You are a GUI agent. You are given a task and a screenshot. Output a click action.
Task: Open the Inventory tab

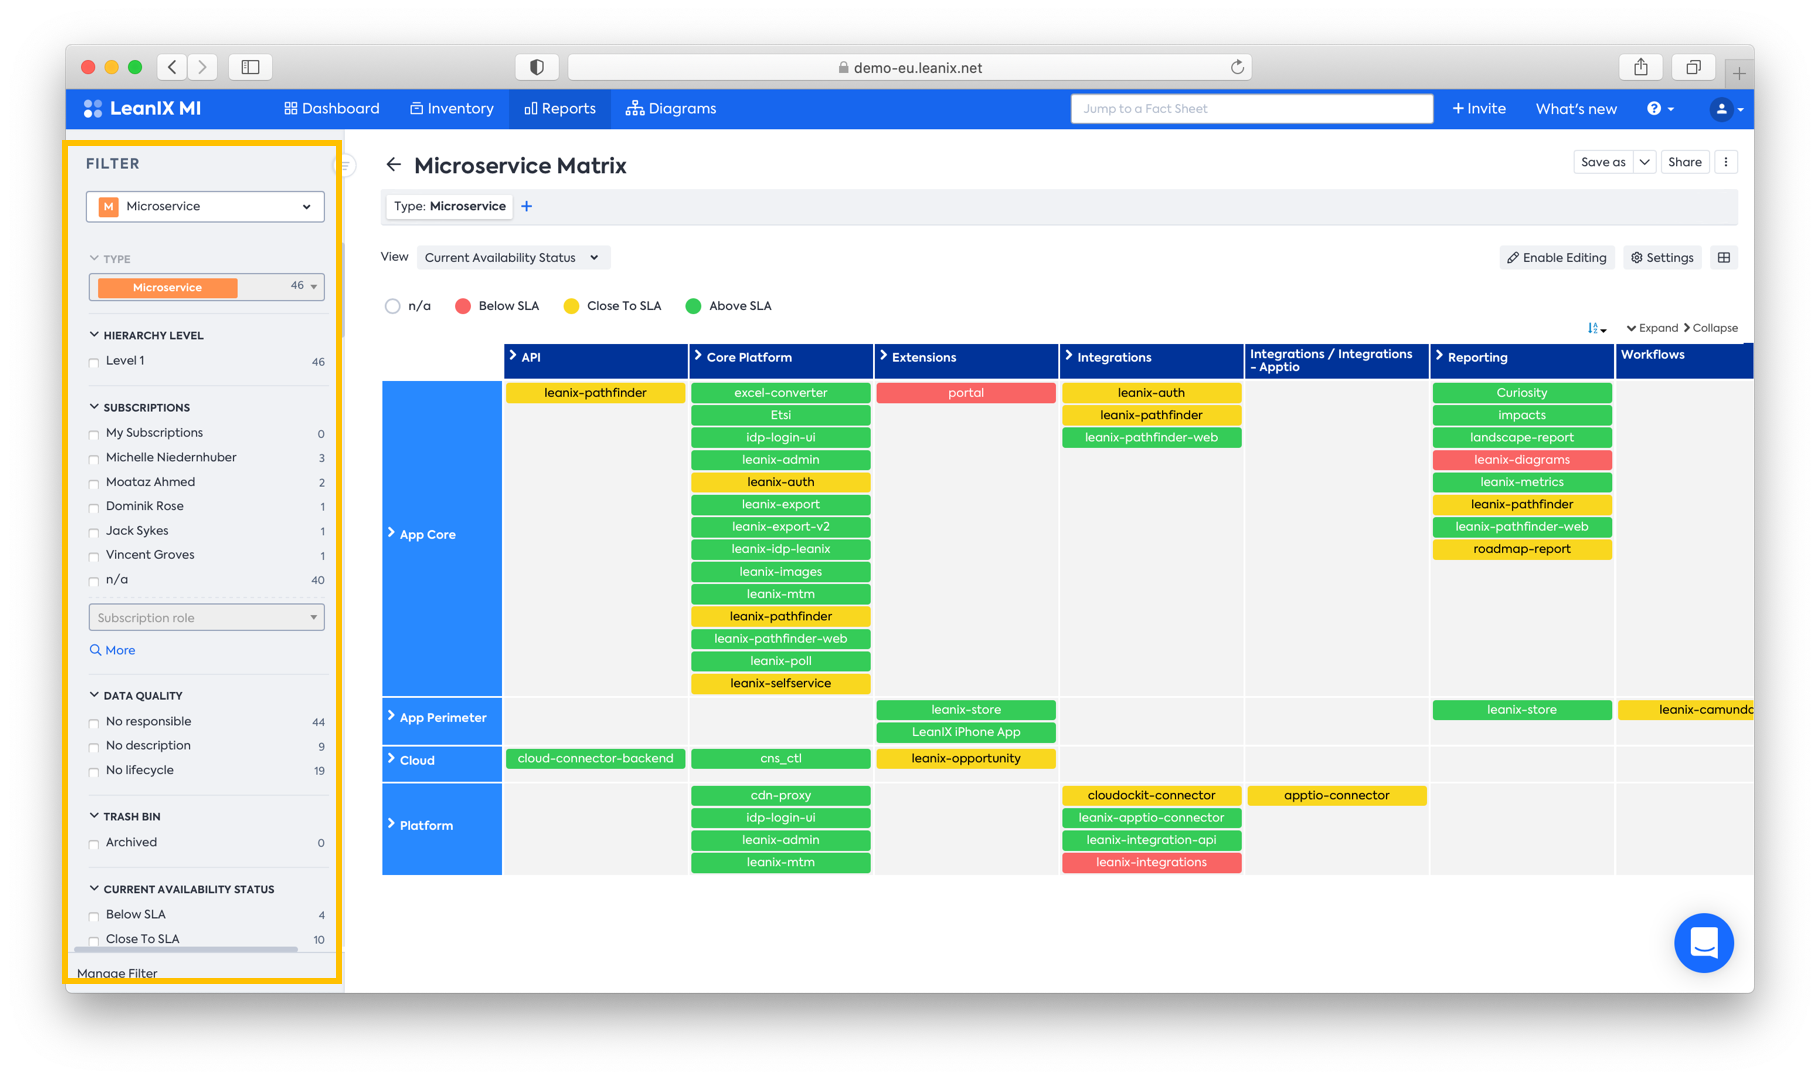click(452, 108)
